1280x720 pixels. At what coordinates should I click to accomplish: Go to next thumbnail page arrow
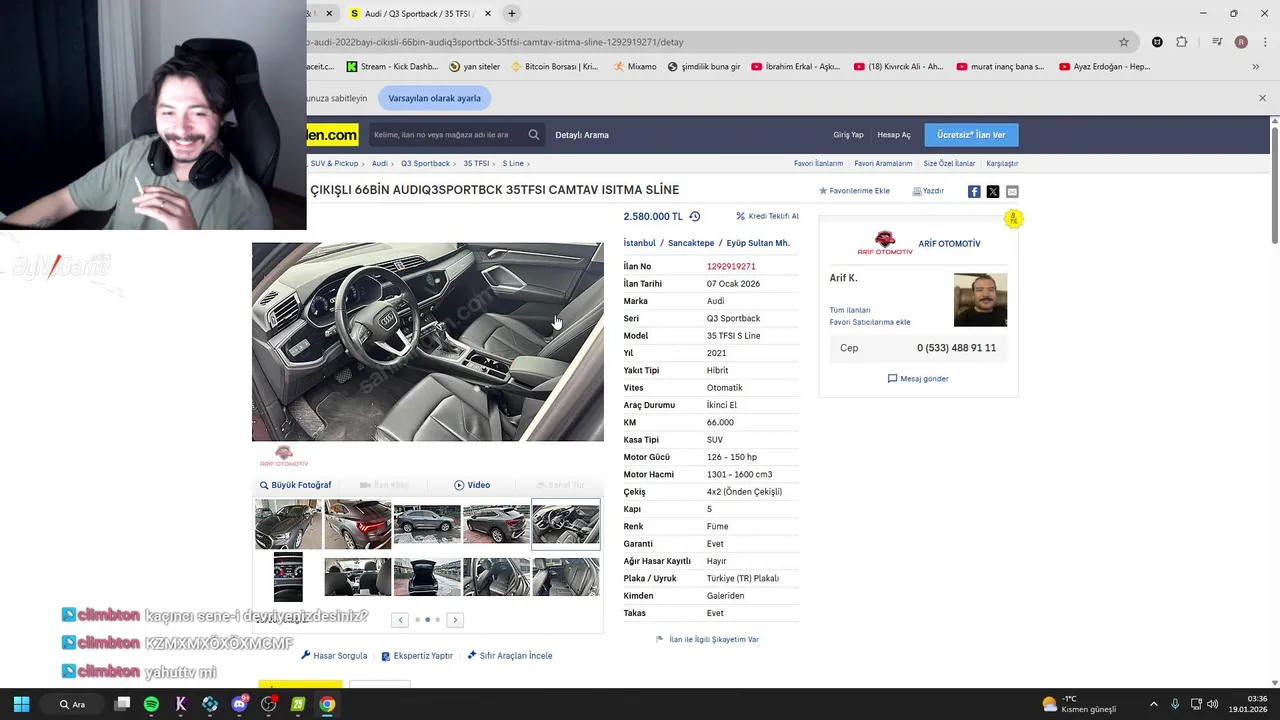coord(455,620)
